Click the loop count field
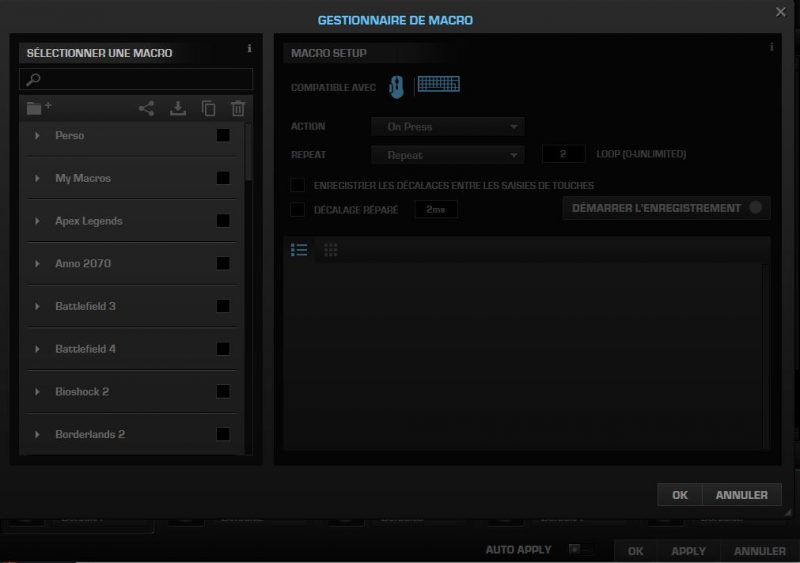The image size is (800, 563). (x=563, y=154)
